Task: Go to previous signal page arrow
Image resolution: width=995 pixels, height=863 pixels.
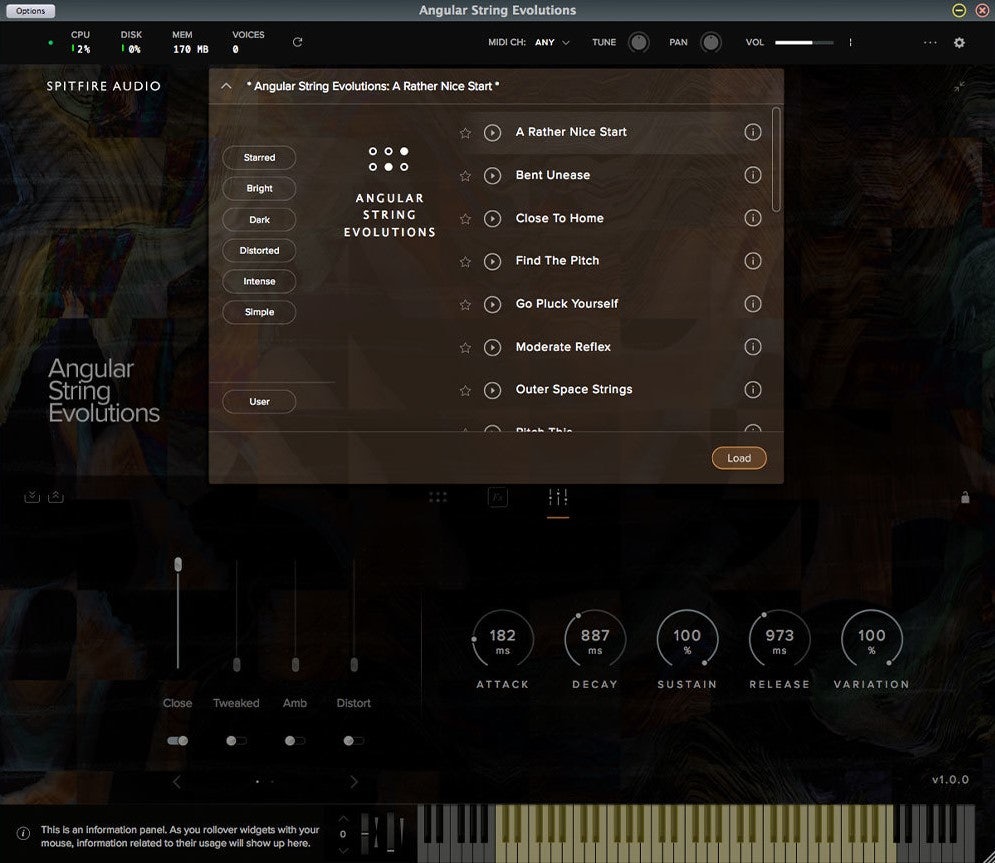Action: pos(177,782)
